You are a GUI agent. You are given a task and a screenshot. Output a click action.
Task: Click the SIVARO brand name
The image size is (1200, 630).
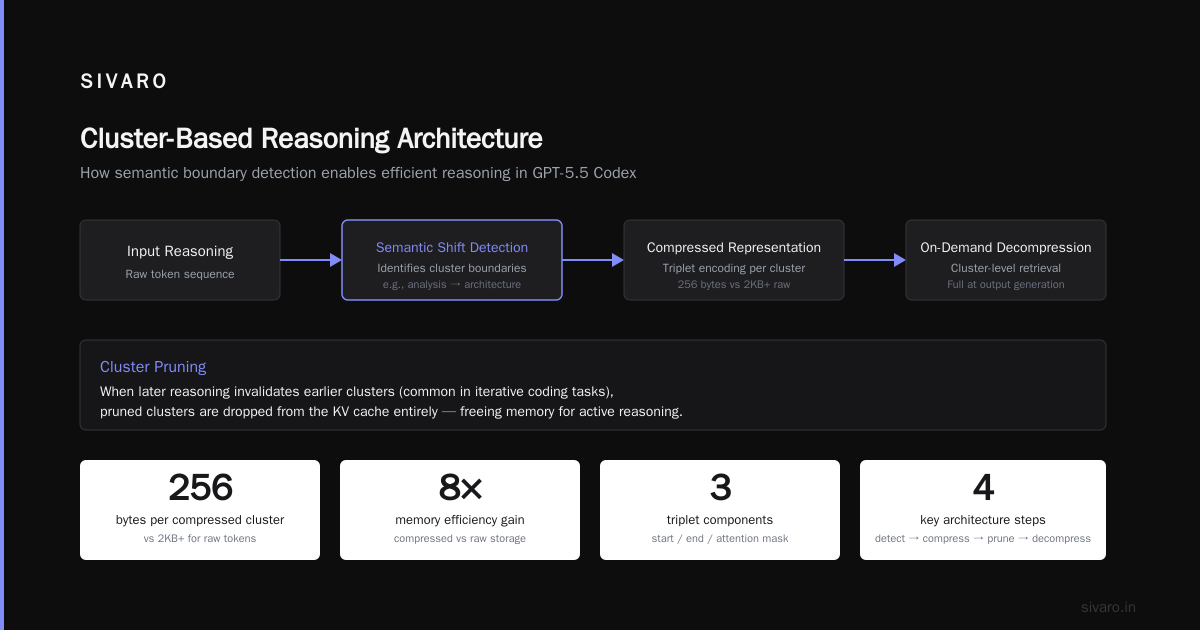coord(124,82)
